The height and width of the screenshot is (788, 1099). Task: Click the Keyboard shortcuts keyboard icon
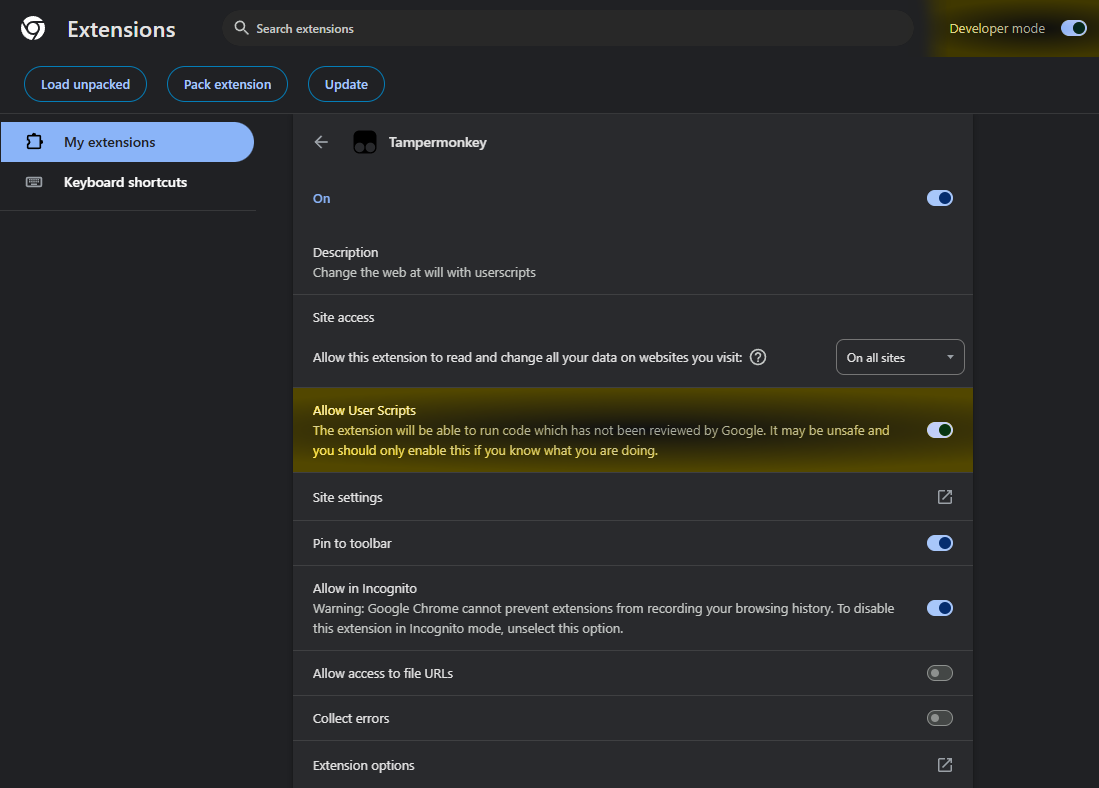click(34, 182)
